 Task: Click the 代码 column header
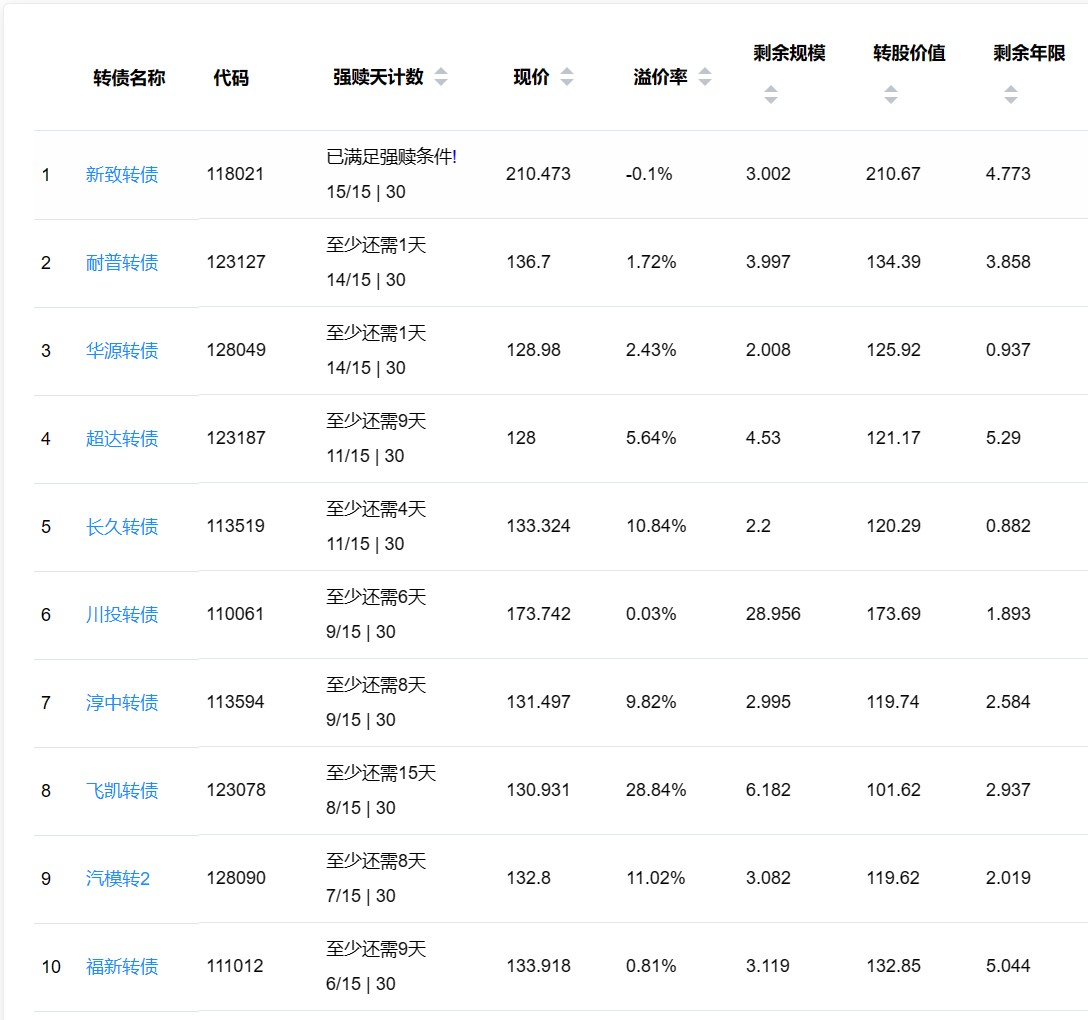pos(231,78)
